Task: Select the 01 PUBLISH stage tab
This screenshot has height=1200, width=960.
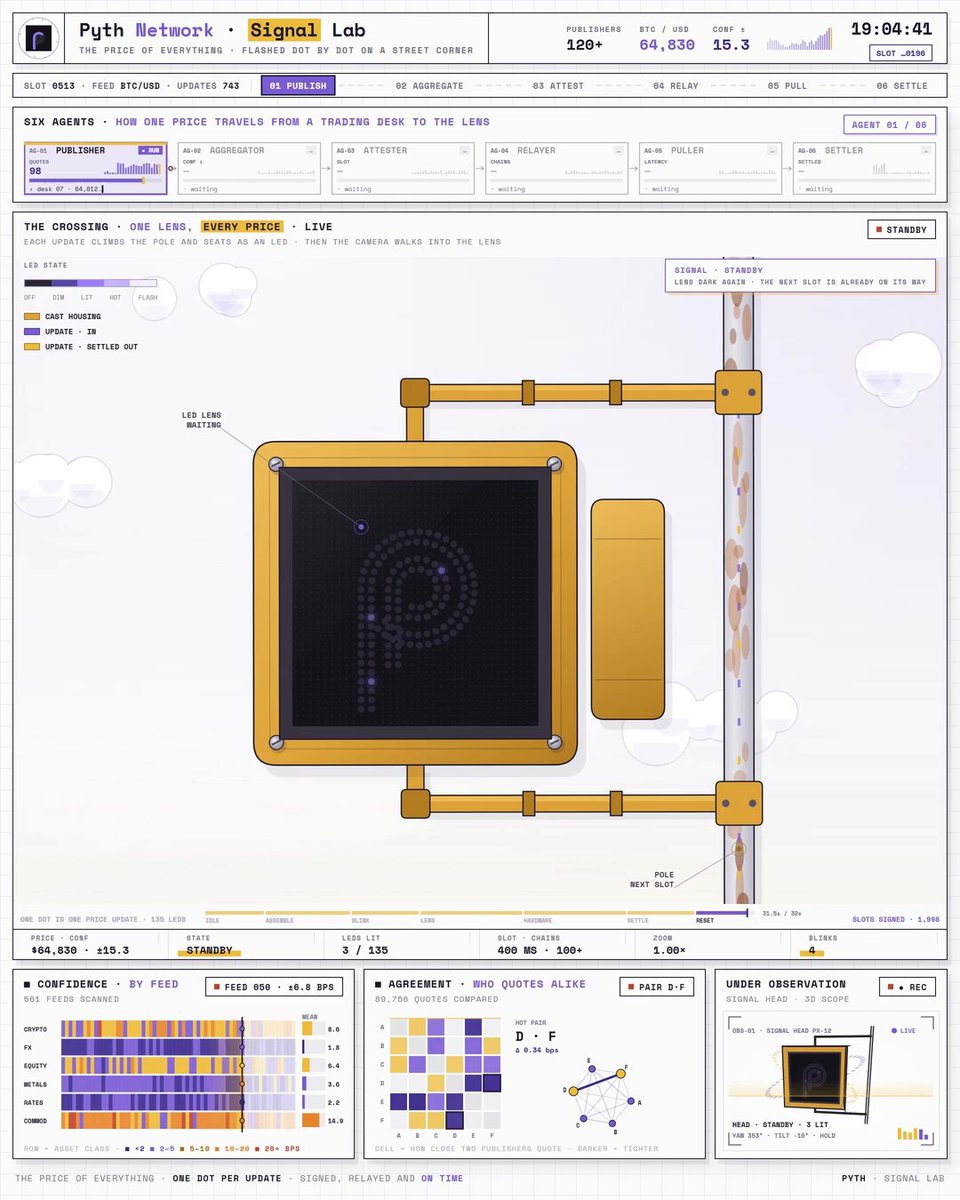Action: pyautogui.click(x=298, y=86)
